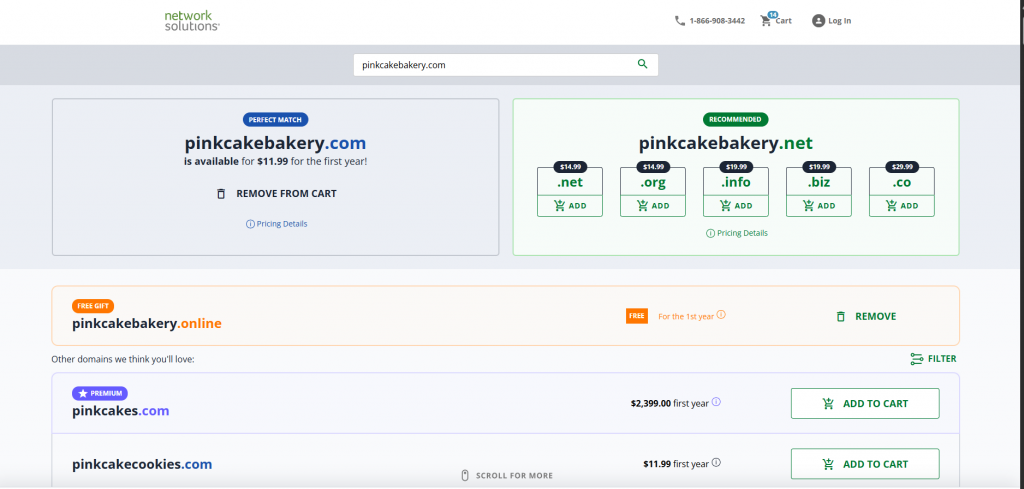
Task: Open the Cart link text
Action: pos(784,21)
